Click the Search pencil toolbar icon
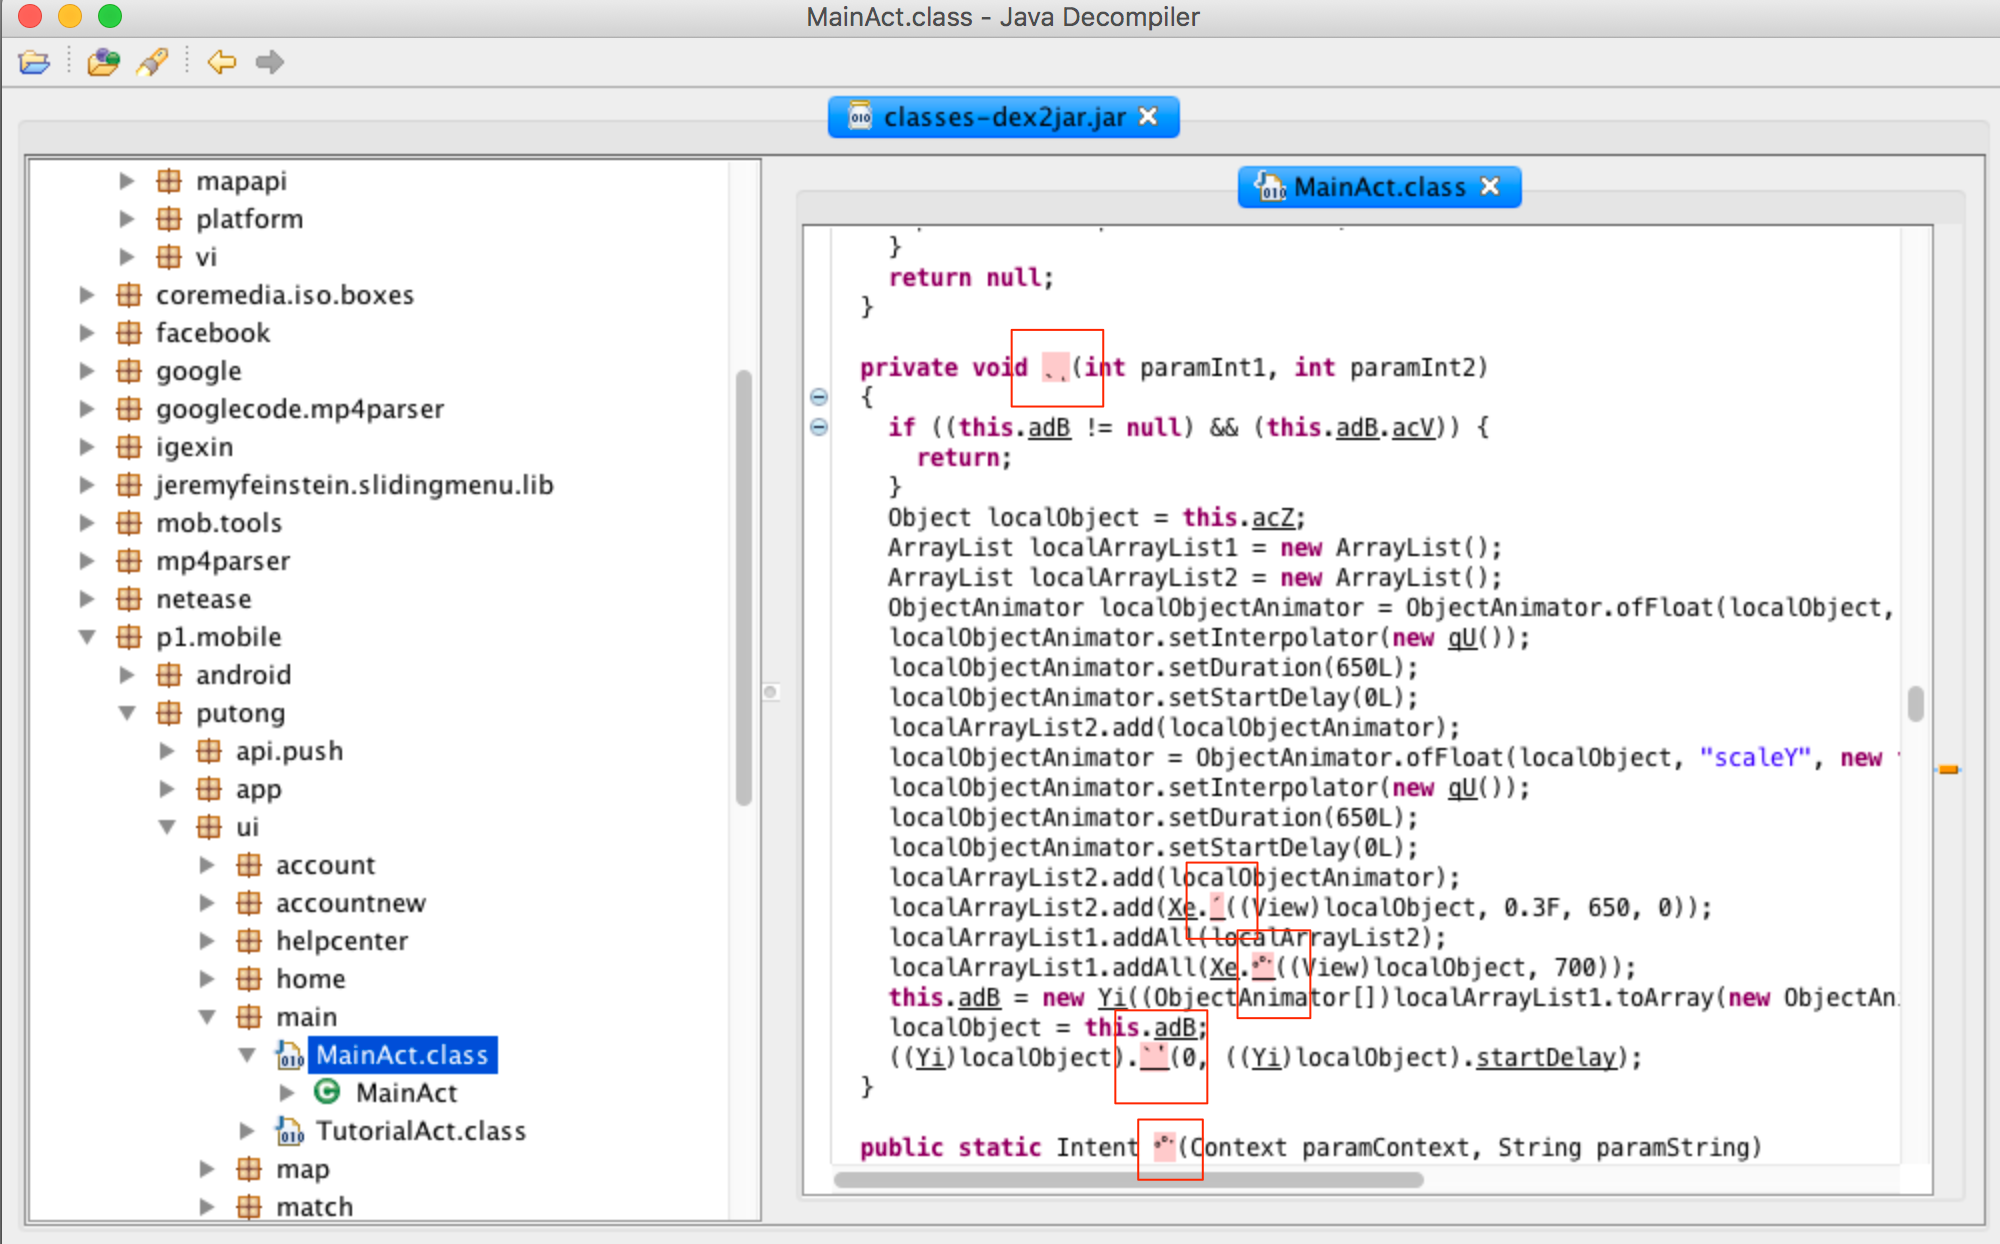2000x1244 pixels. click(x=152, y=63)
